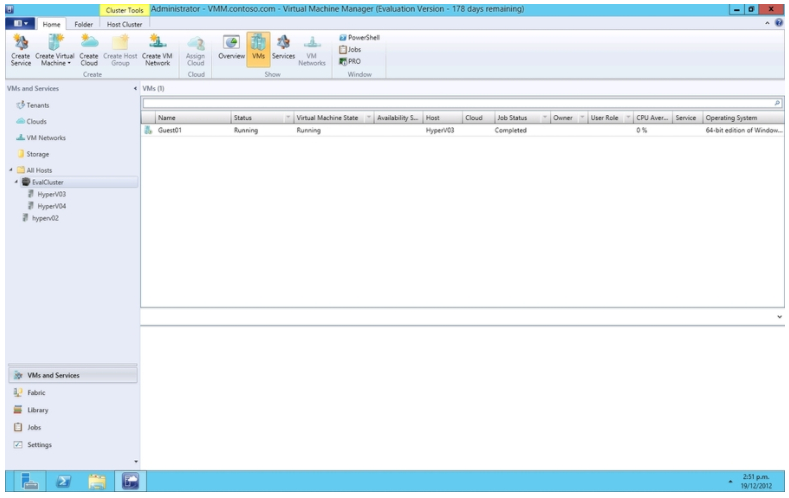
Task: Click the Completed job status cell
Action: (x=510, y=130)
